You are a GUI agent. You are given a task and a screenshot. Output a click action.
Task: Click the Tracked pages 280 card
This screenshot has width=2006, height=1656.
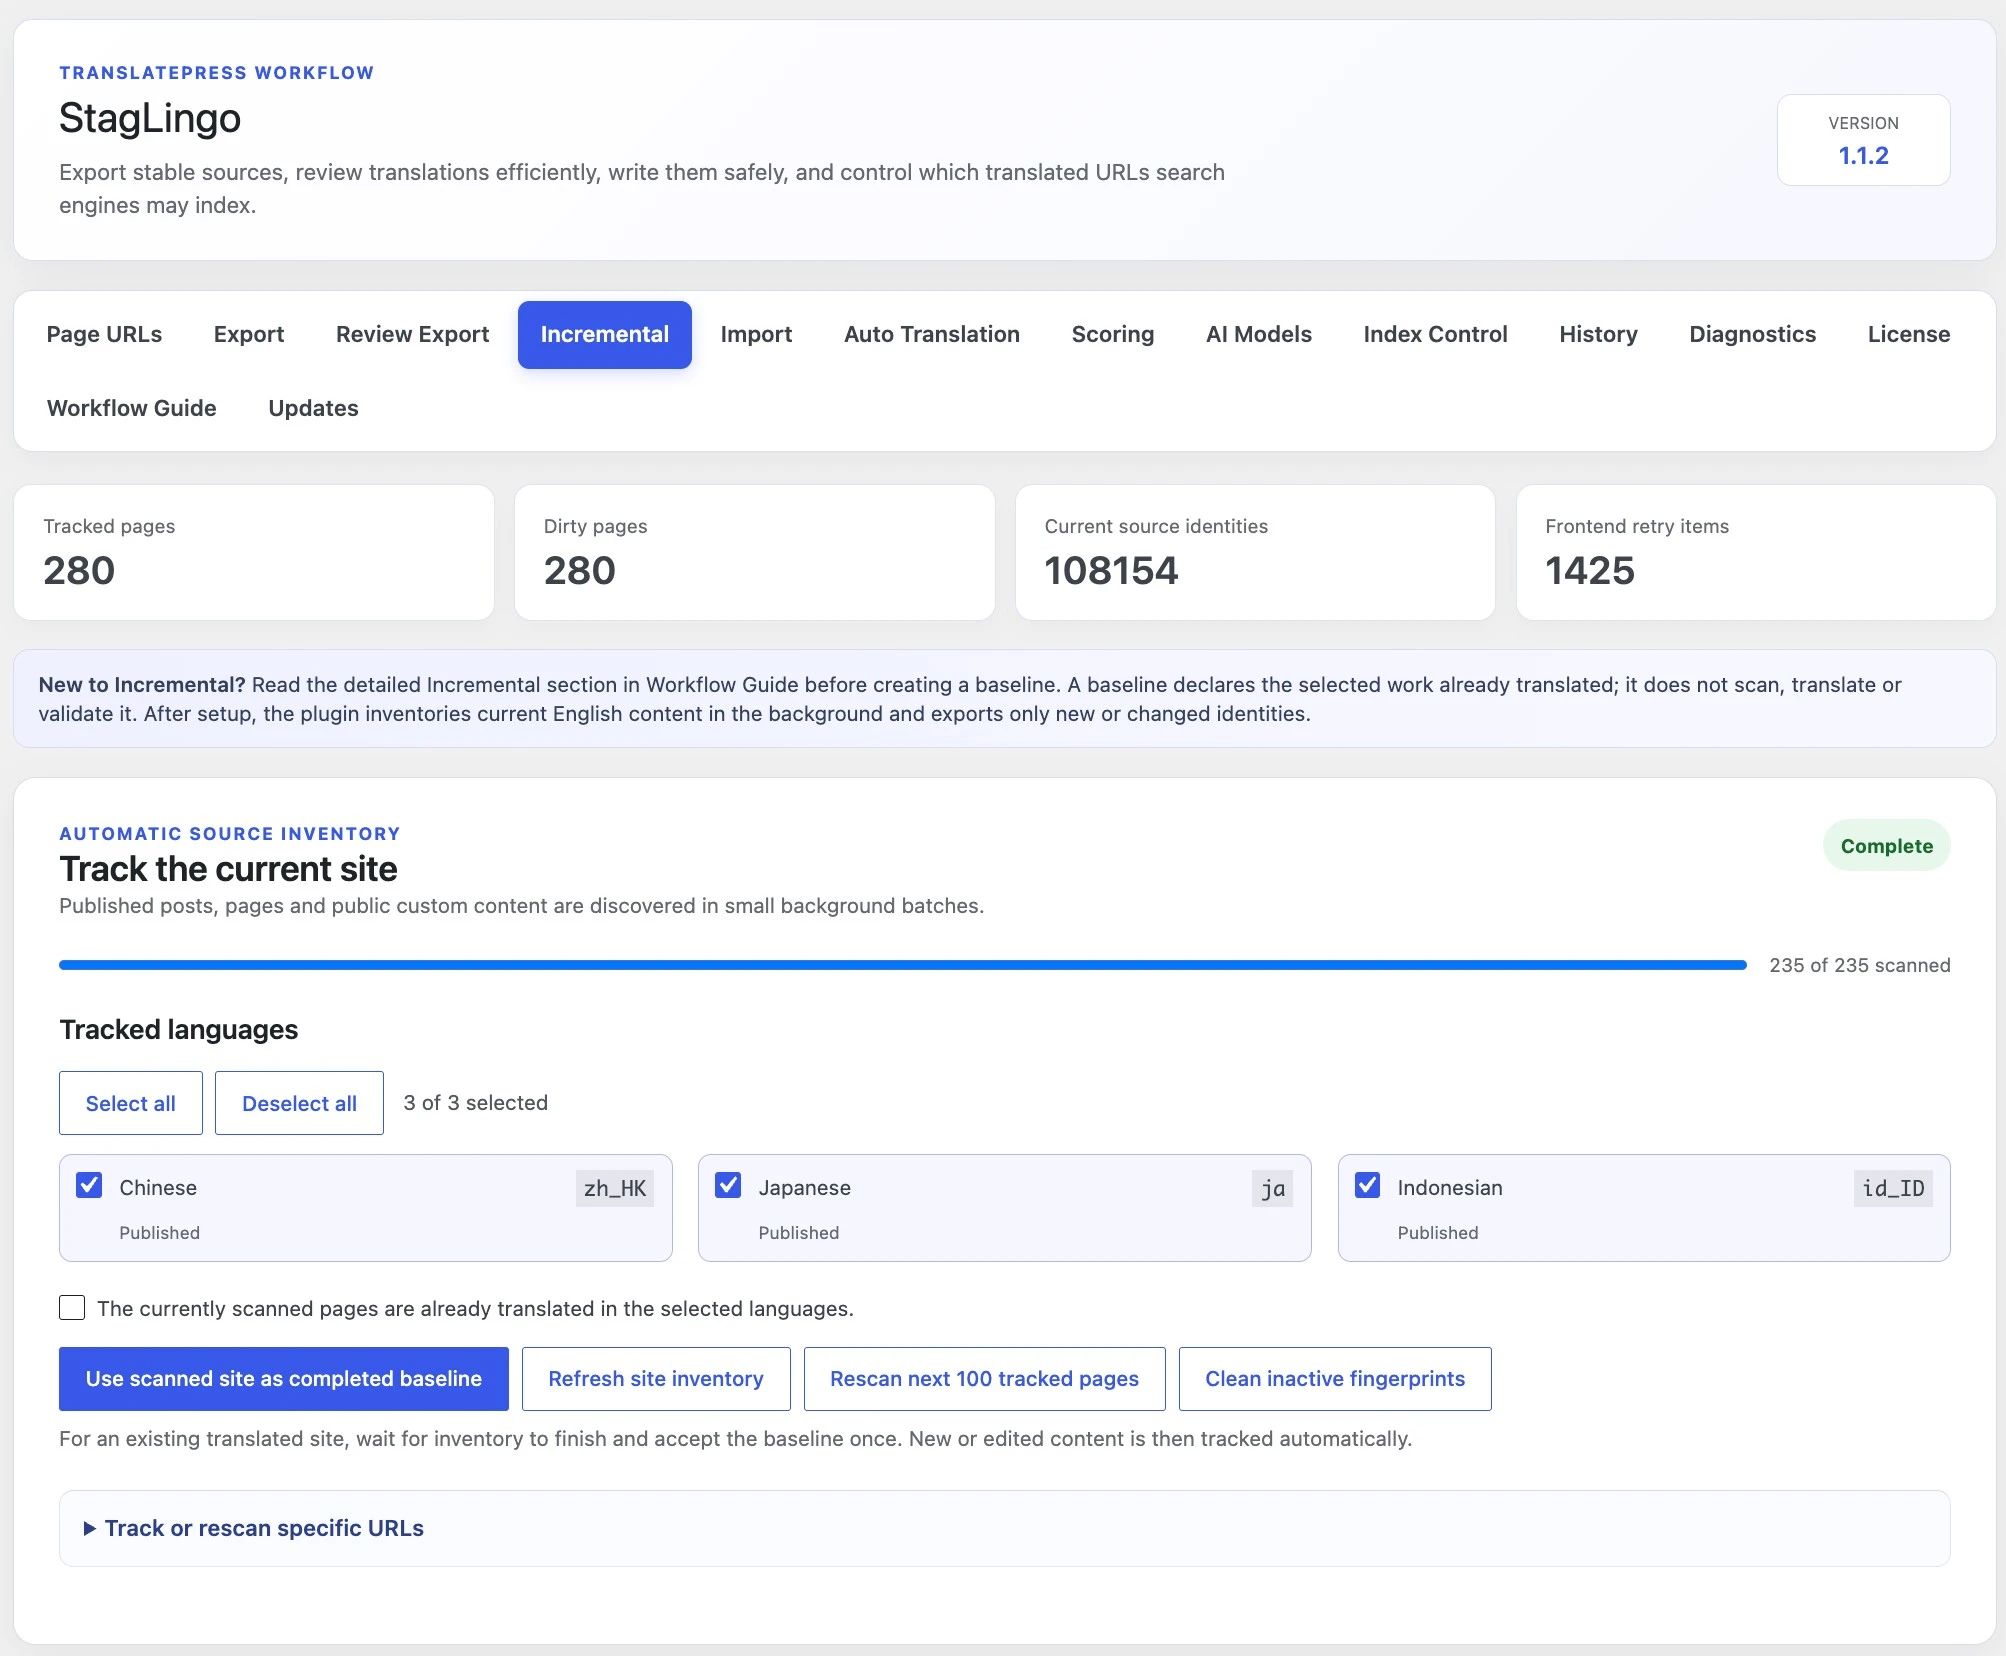tap(254, 553)
